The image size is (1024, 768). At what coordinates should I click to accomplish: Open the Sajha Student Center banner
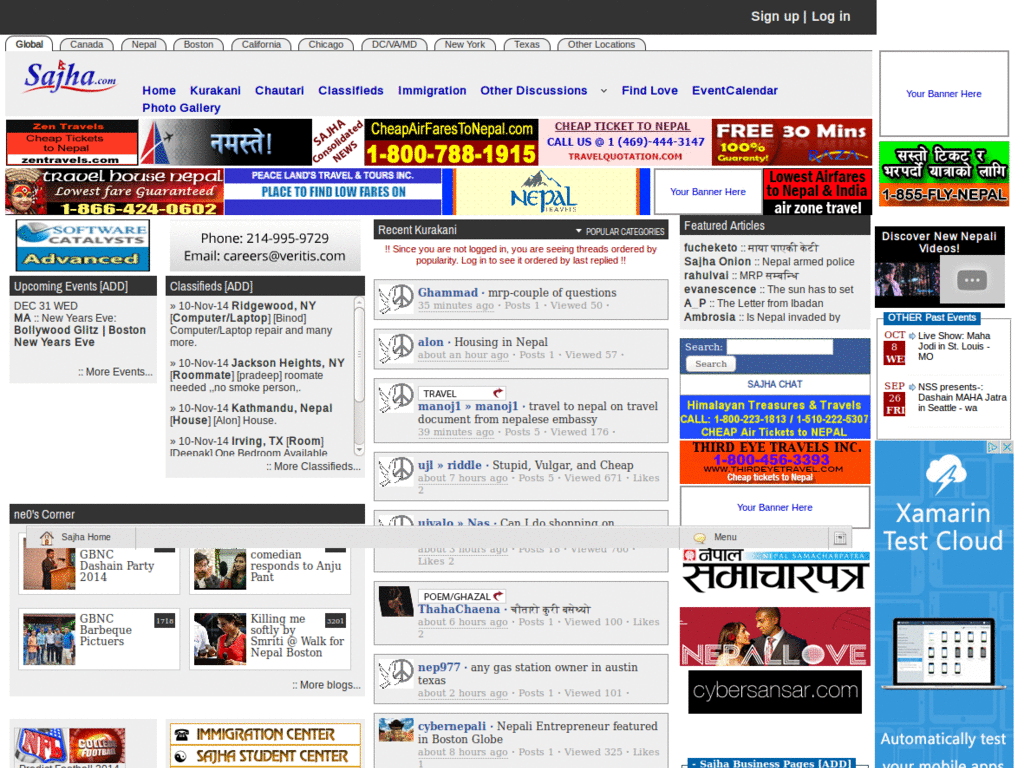tap(264, 756)
